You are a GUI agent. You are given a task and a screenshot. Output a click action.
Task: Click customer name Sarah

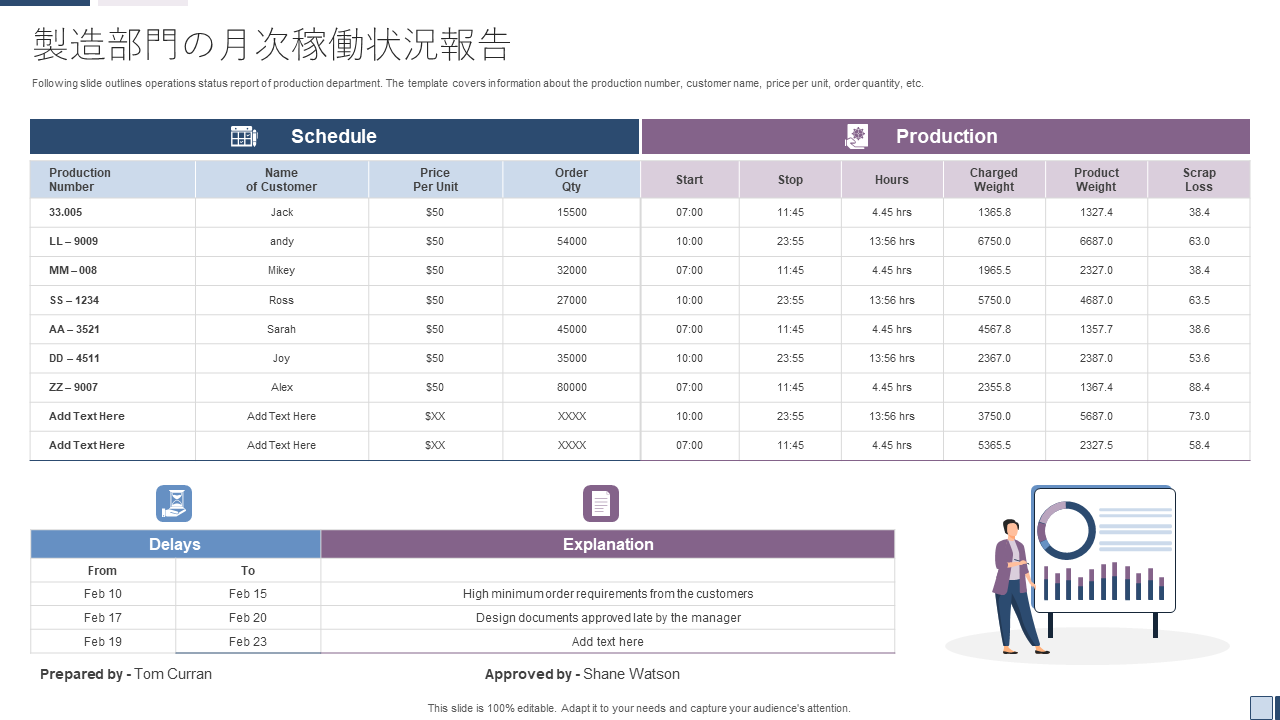[x=282, y=329]
